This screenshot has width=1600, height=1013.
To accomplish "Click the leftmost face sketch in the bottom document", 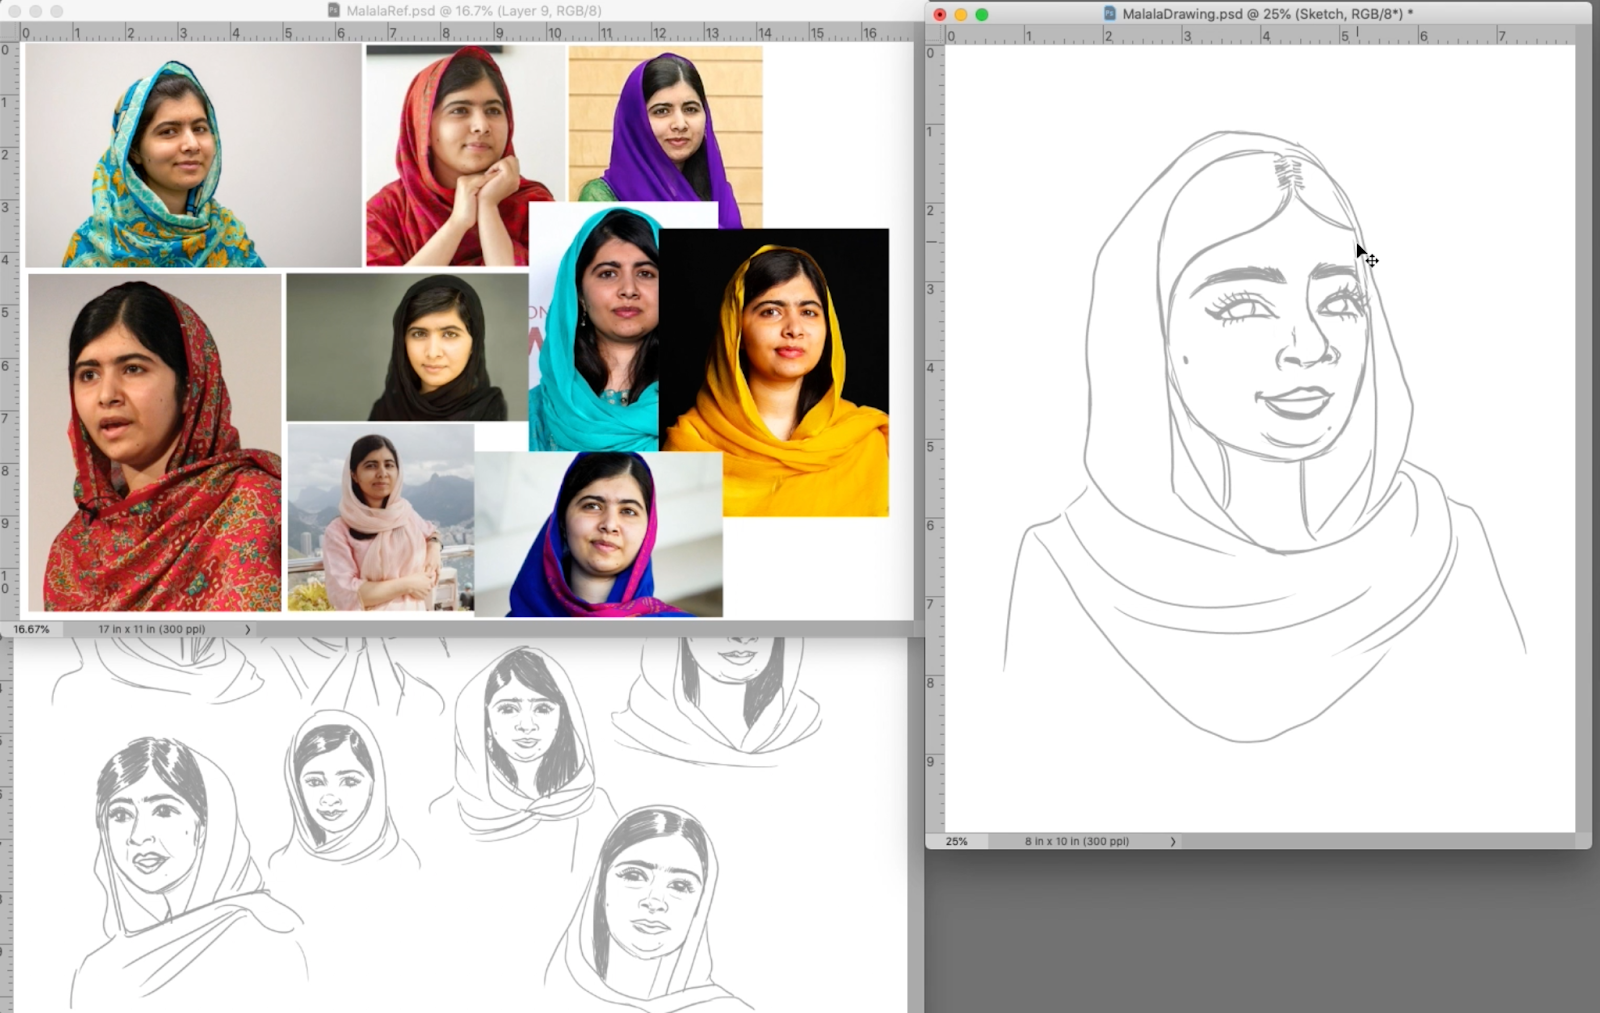I will coord(145,830).
